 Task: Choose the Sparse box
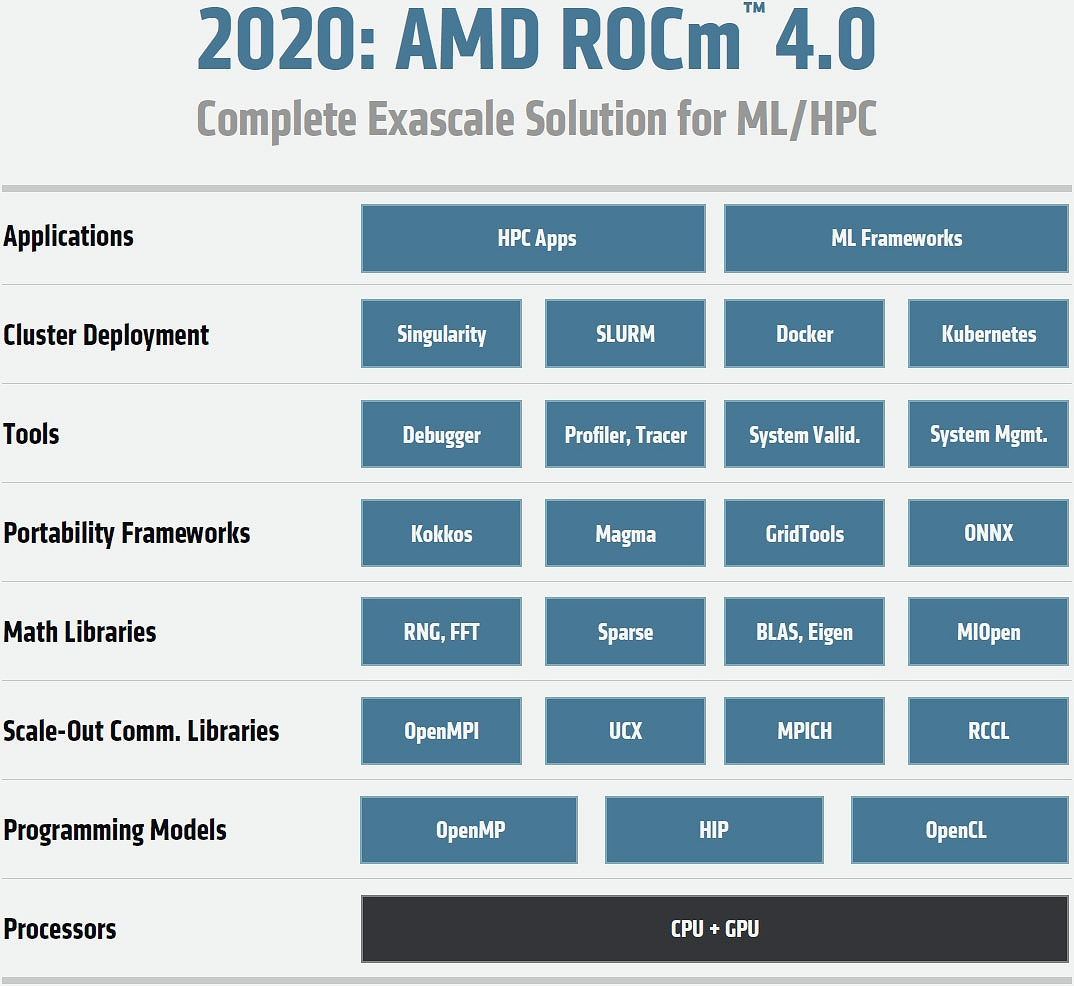[625, 631]
